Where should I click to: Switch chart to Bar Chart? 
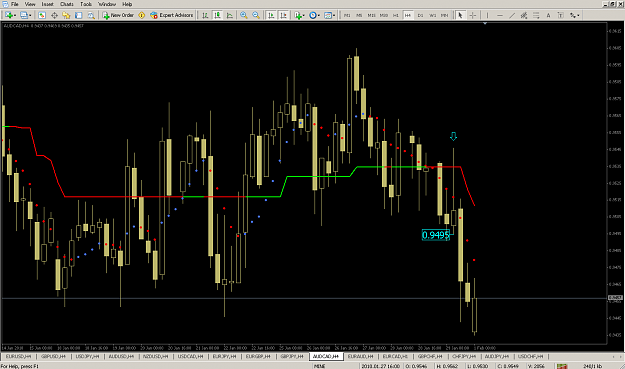[x=205, y=15]
